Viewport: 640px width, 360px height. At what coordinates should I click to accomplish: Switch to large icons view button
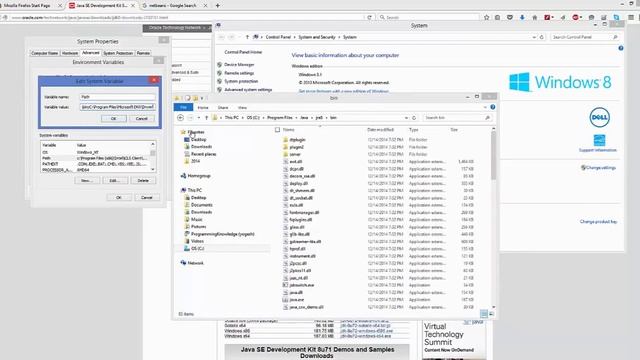[491, 314]
